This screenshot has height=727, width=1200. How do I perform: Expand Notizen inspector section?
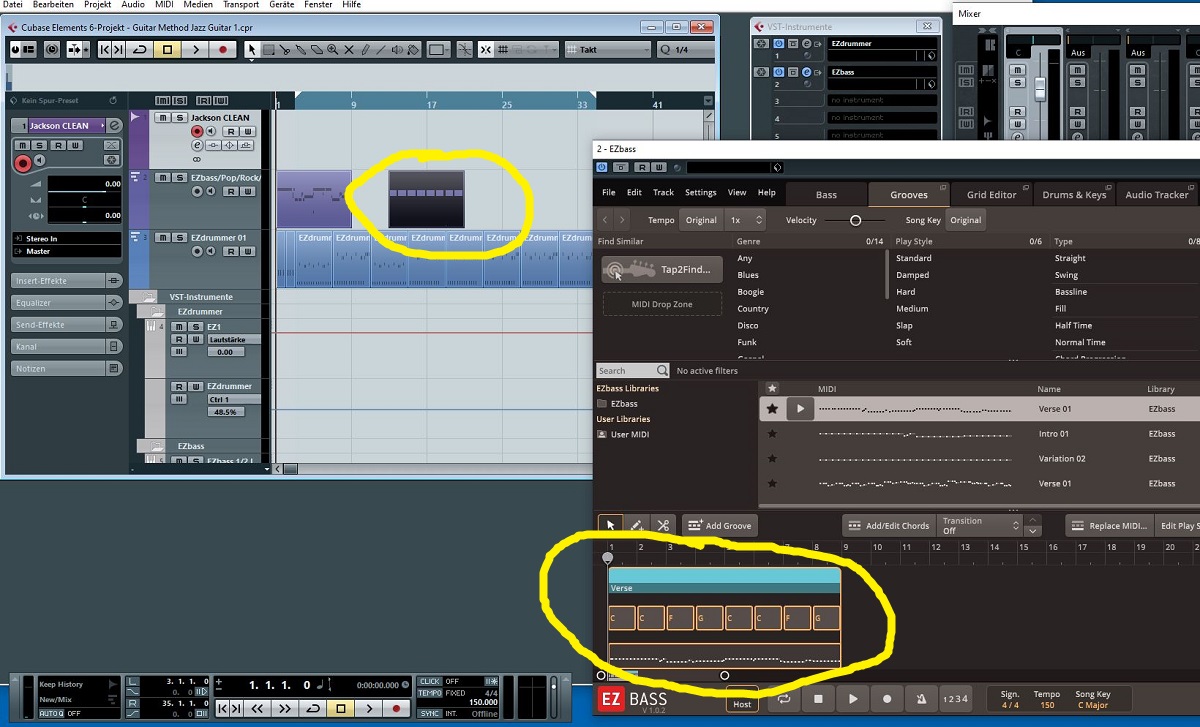pyautogui.click(x=66, y=368)
